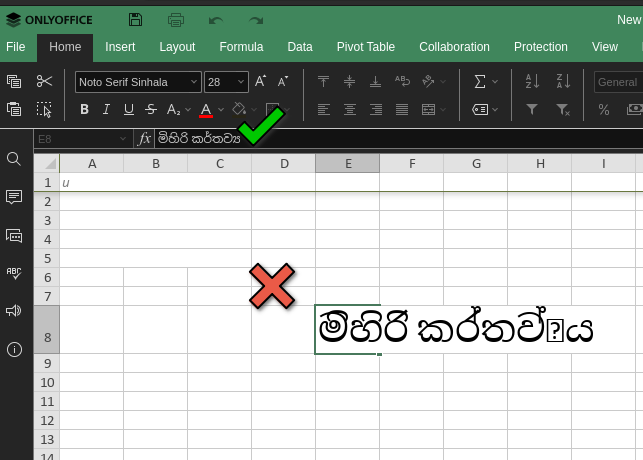This screenshot has width=643, height=460.
Task: Align text left in the cell
Action: [x=324, y=109]
